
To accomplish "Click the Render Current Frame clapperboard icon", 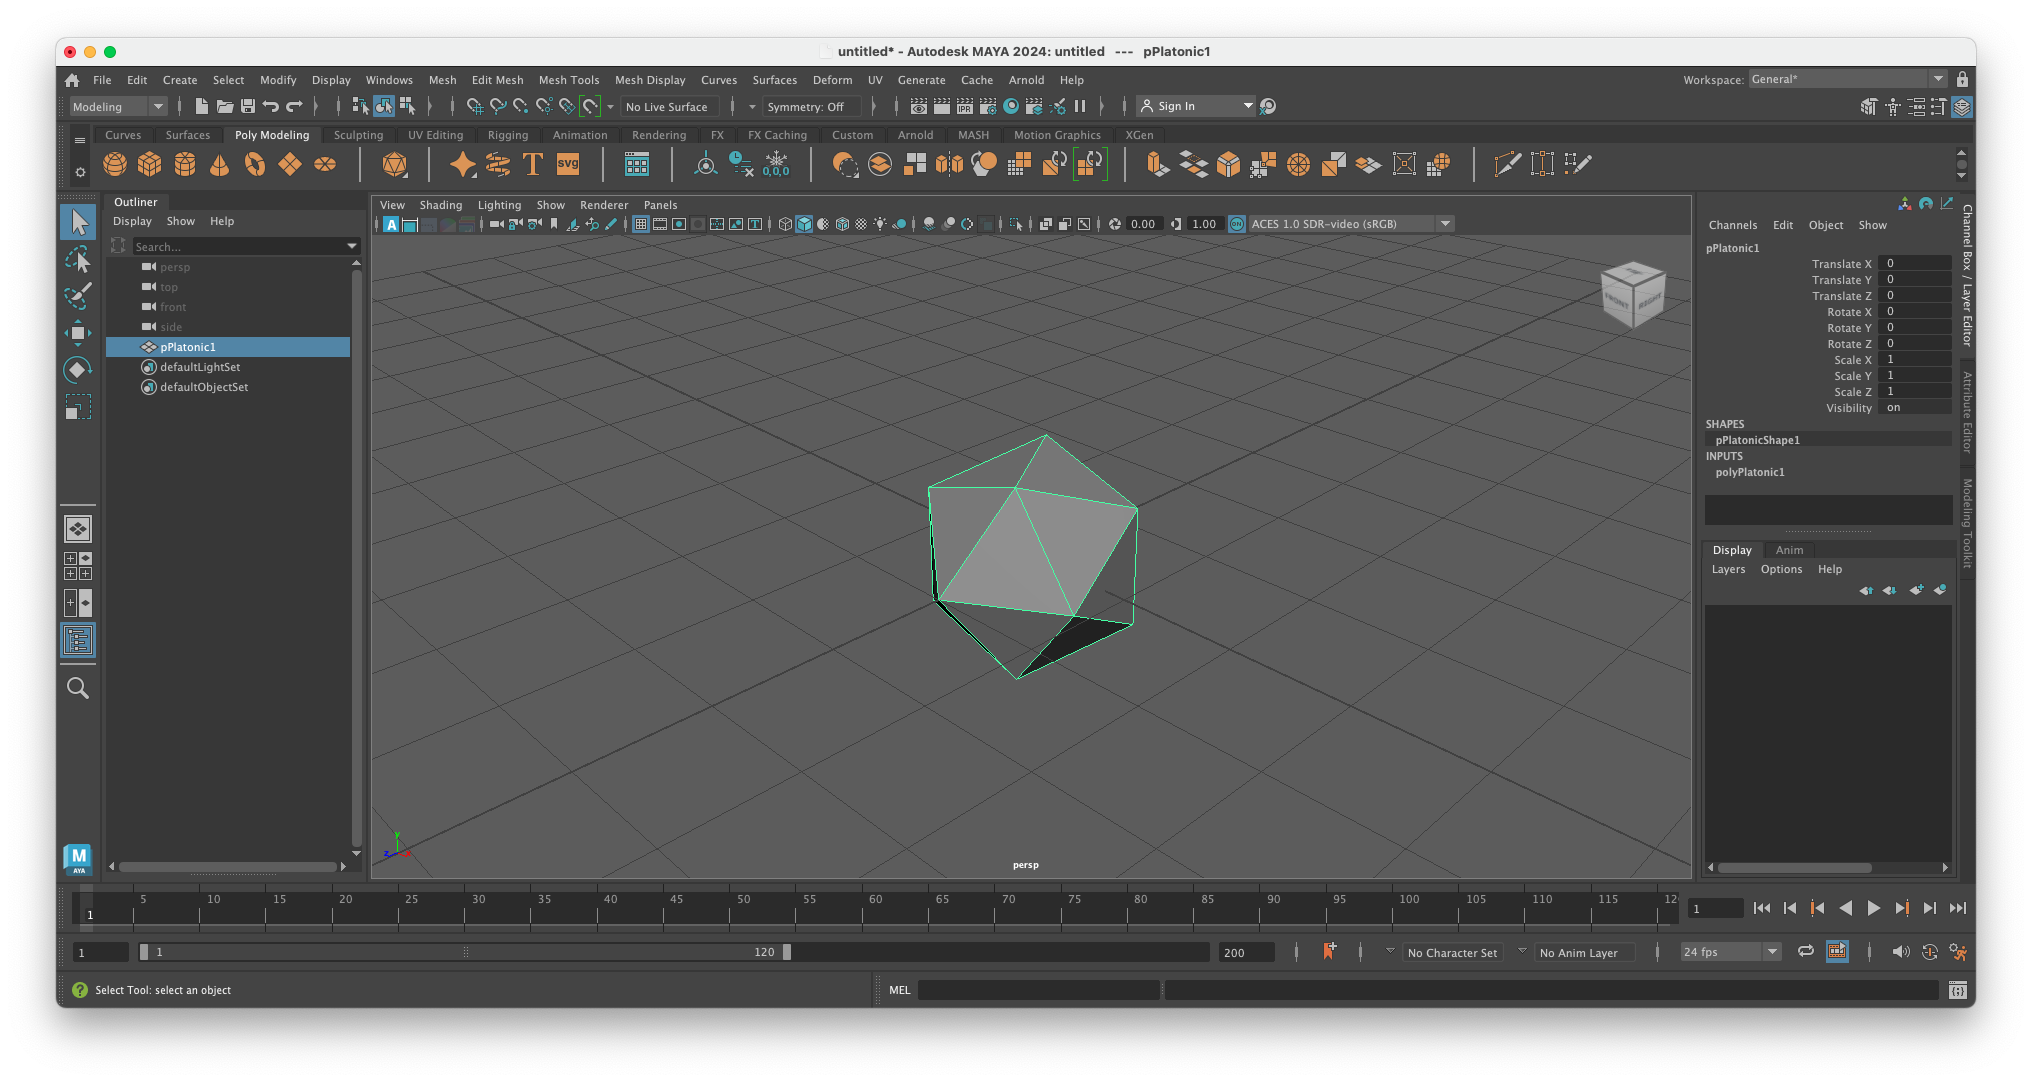I will coord(942,106).
